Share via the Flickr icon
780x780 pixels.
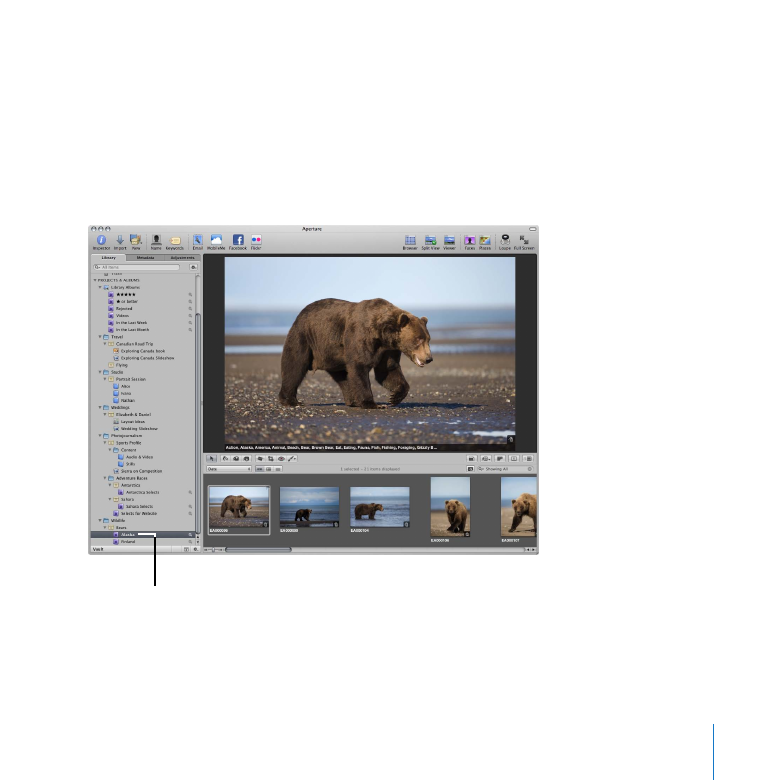coord(256,240)
